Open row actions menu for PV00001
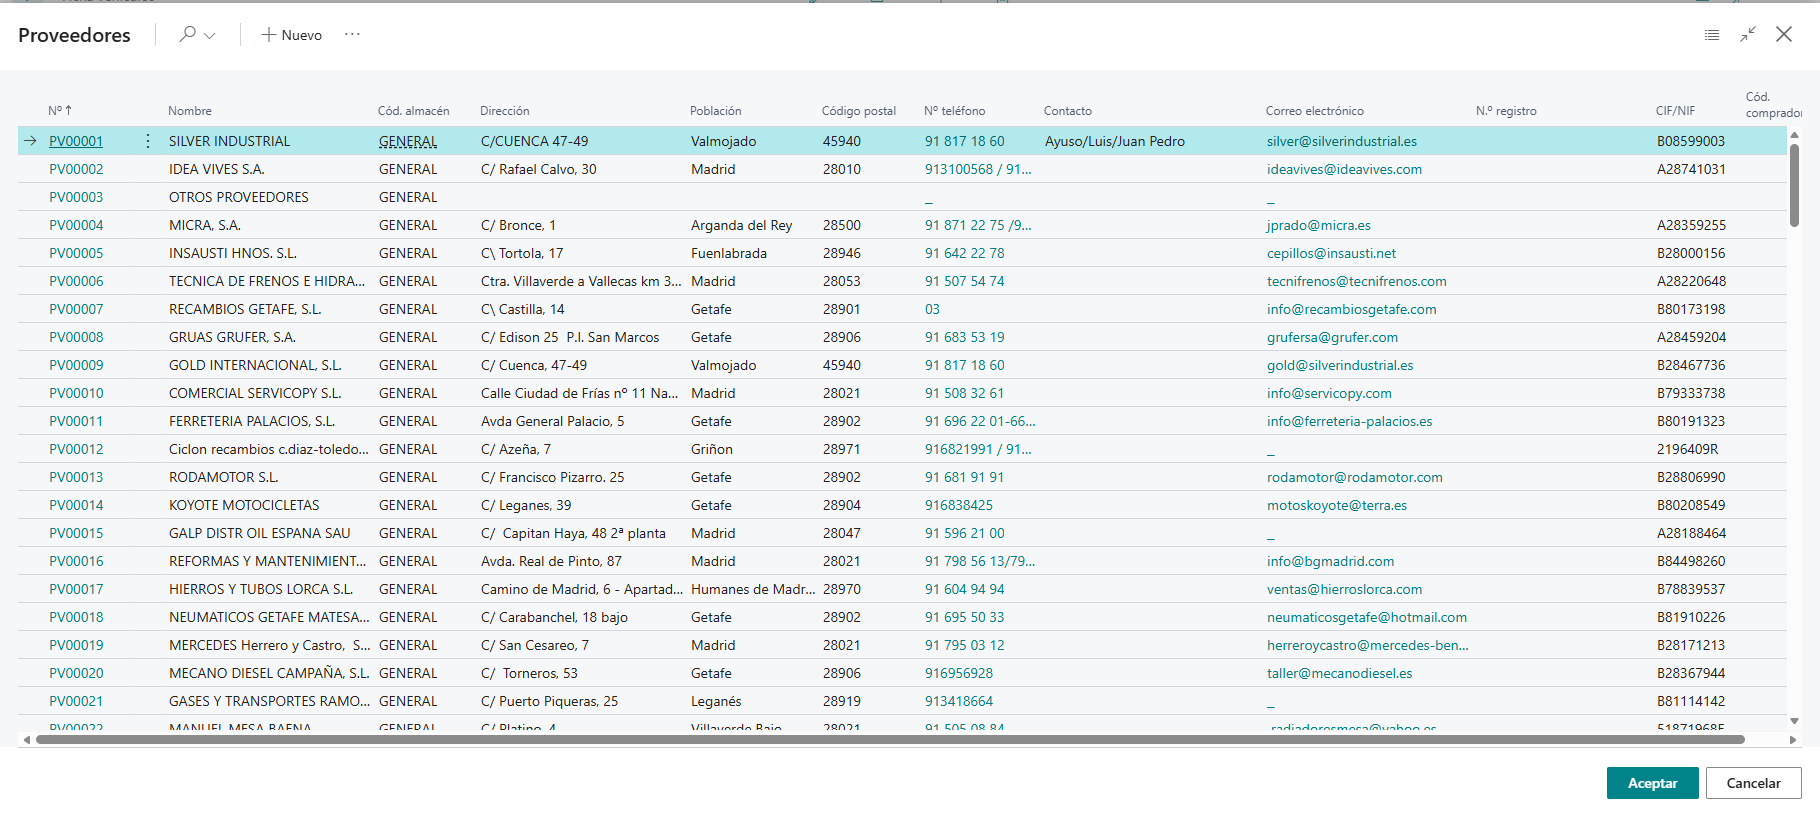The image size is (1820, 822). [x=148, y=141]
